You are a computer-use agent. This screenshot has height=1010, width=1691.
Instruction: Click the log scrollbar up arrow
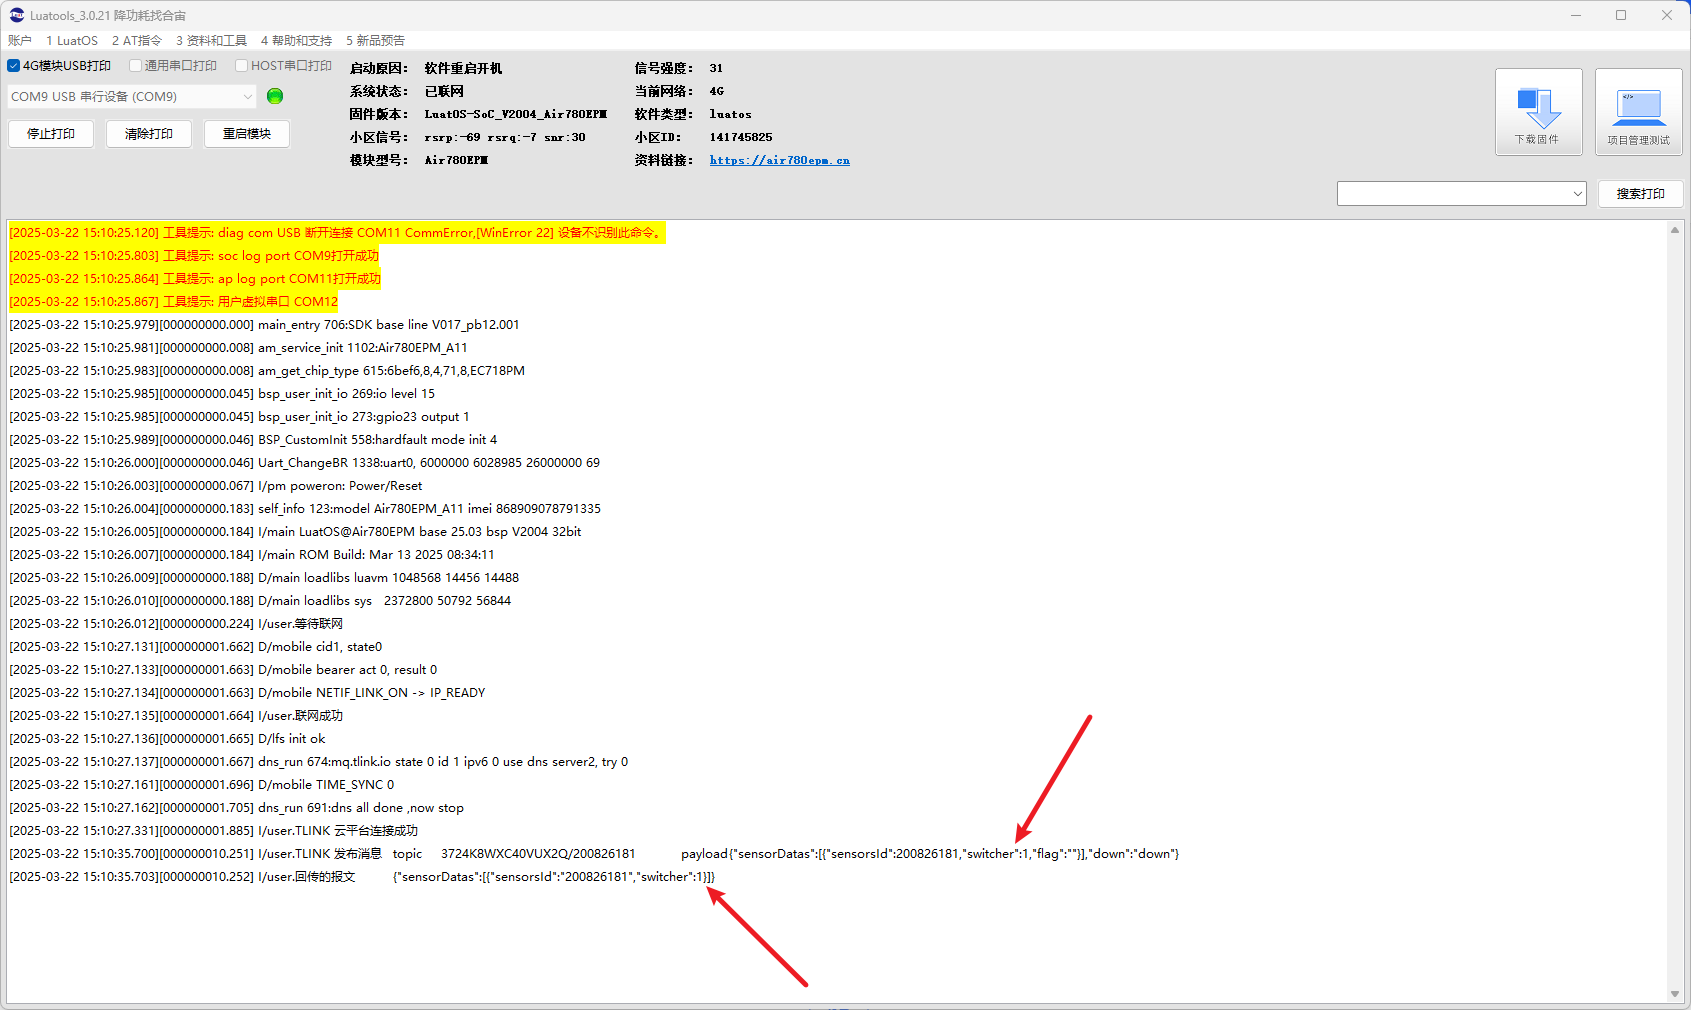click(1675, 230)
